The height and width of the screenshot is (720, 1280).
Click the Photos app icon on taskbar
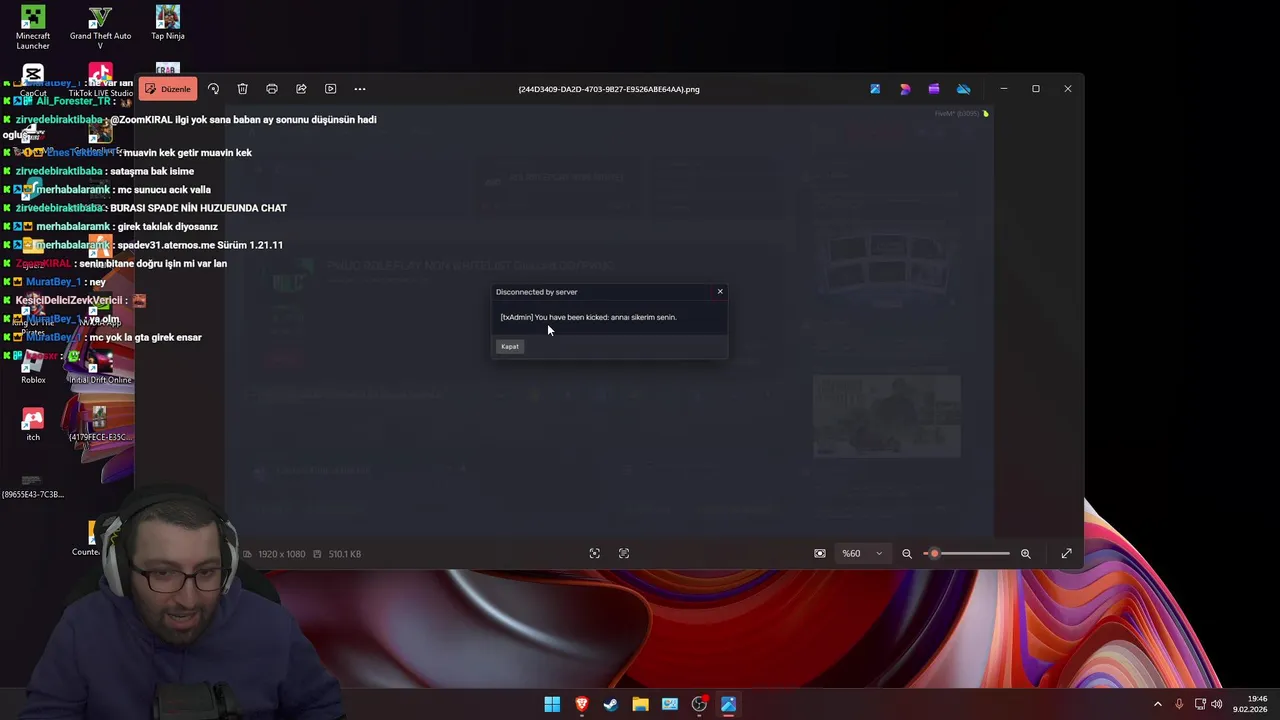pyautogui.click(x=729, y=704)
